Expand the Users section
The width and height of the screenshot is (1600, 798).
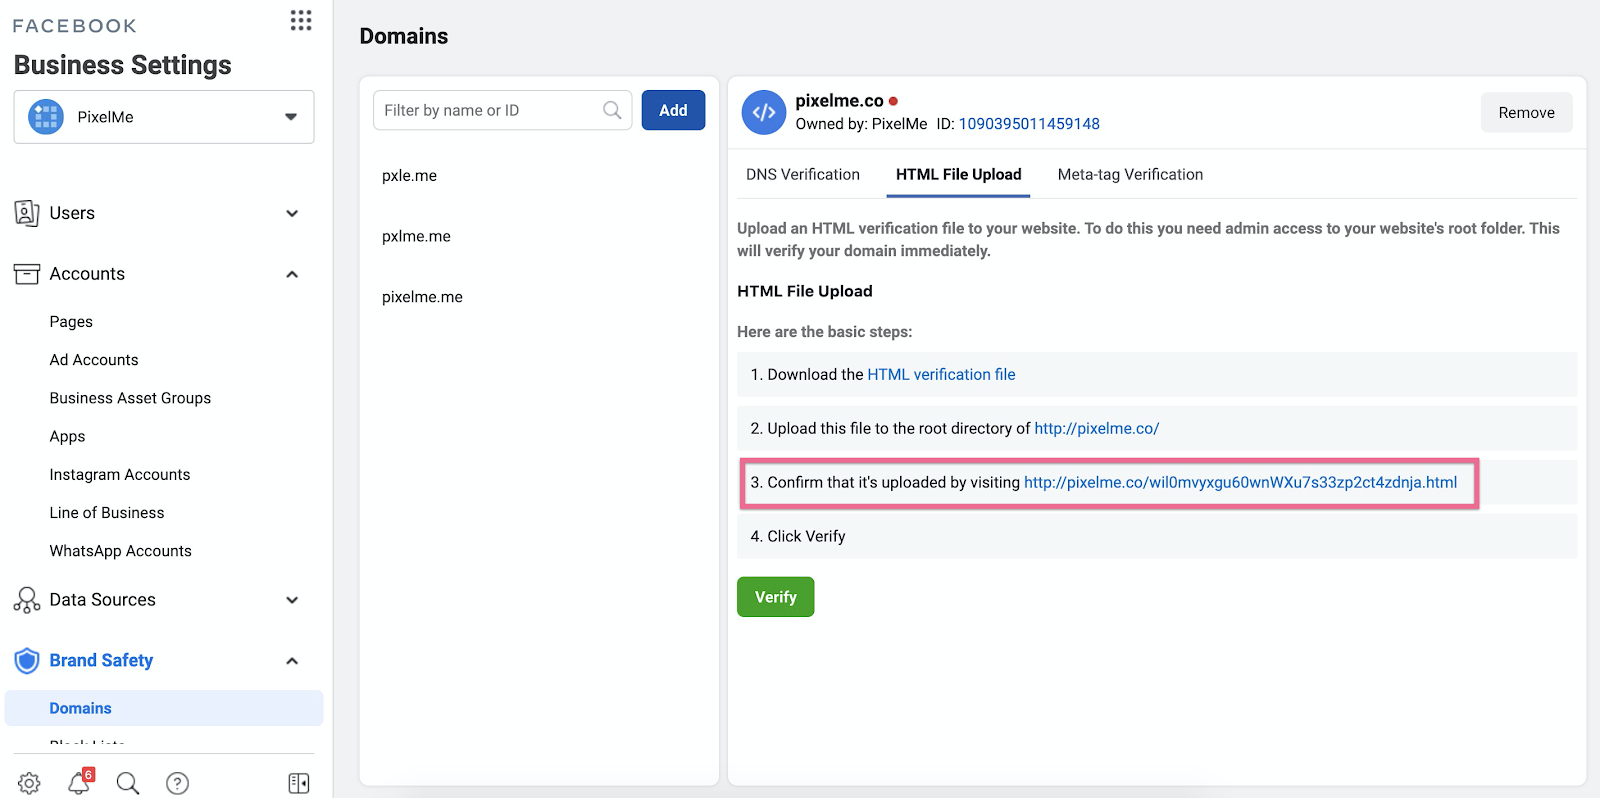pos(292,213)
